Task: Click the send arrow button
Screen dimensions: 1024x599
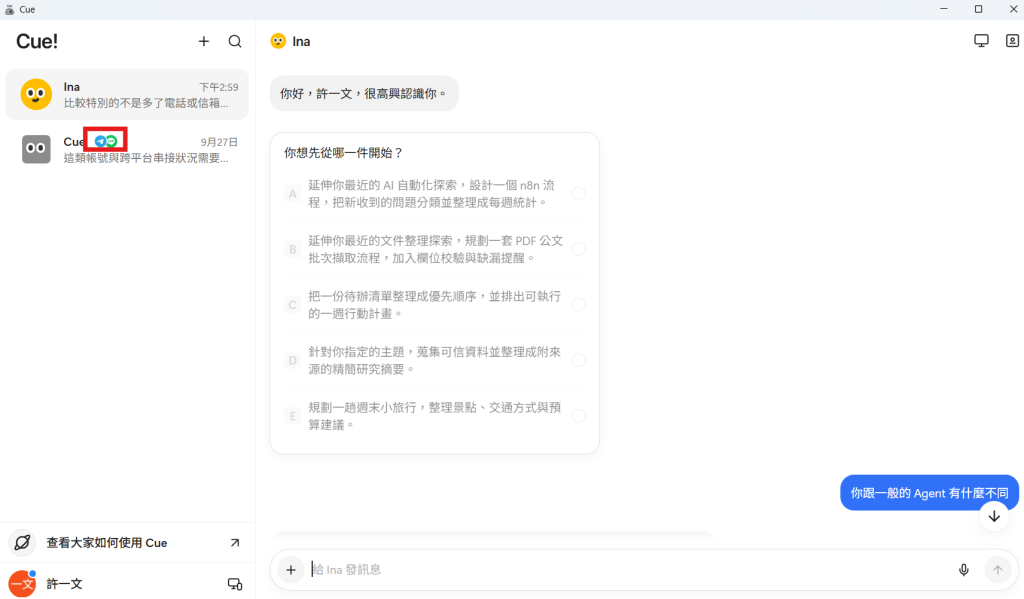Action: click(997, 570)
